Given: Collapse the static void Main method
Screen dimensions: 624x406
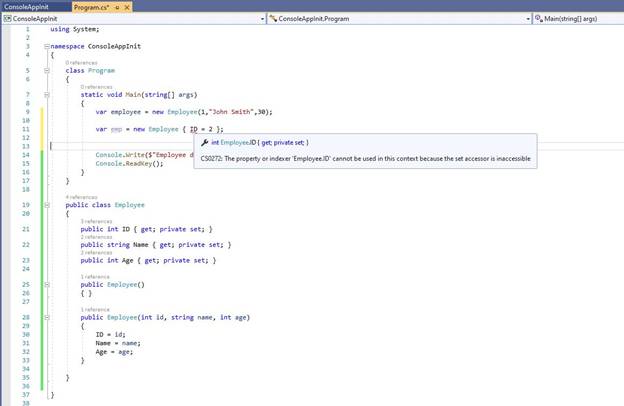Looking at the screenshot, I should [47, 95].
